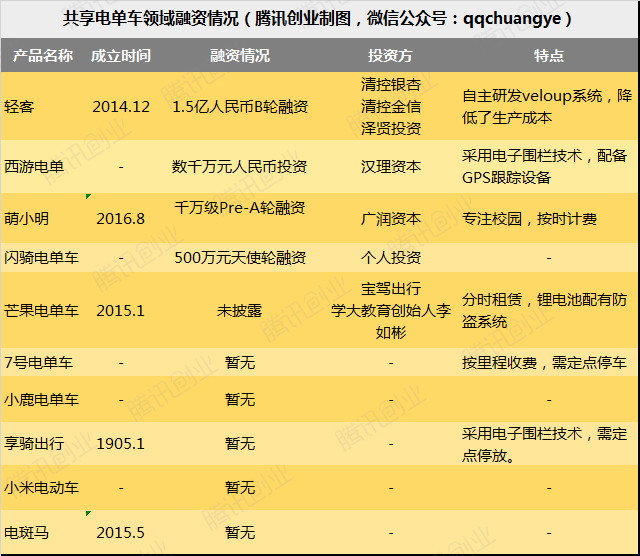This screenshot has width=640, height=556.
Task: Click the product name 轻客
Action: [19, 107]
